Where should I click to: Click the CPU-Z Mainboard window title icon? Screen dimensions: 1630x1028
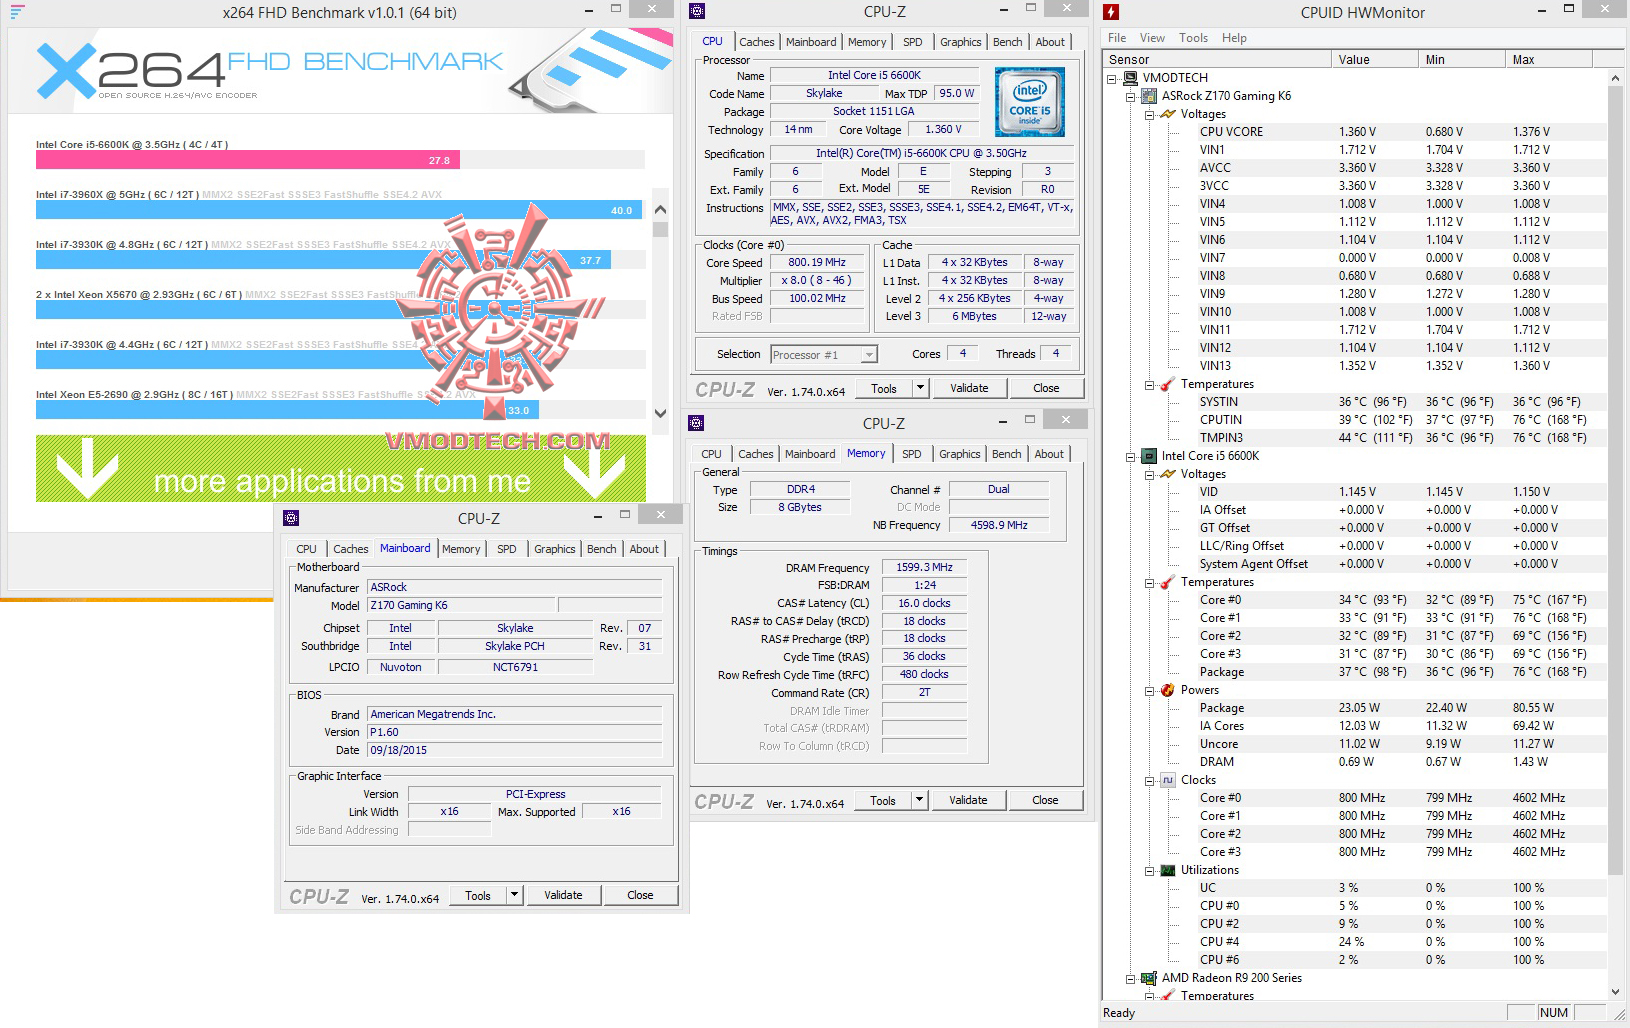pos(291,518)
